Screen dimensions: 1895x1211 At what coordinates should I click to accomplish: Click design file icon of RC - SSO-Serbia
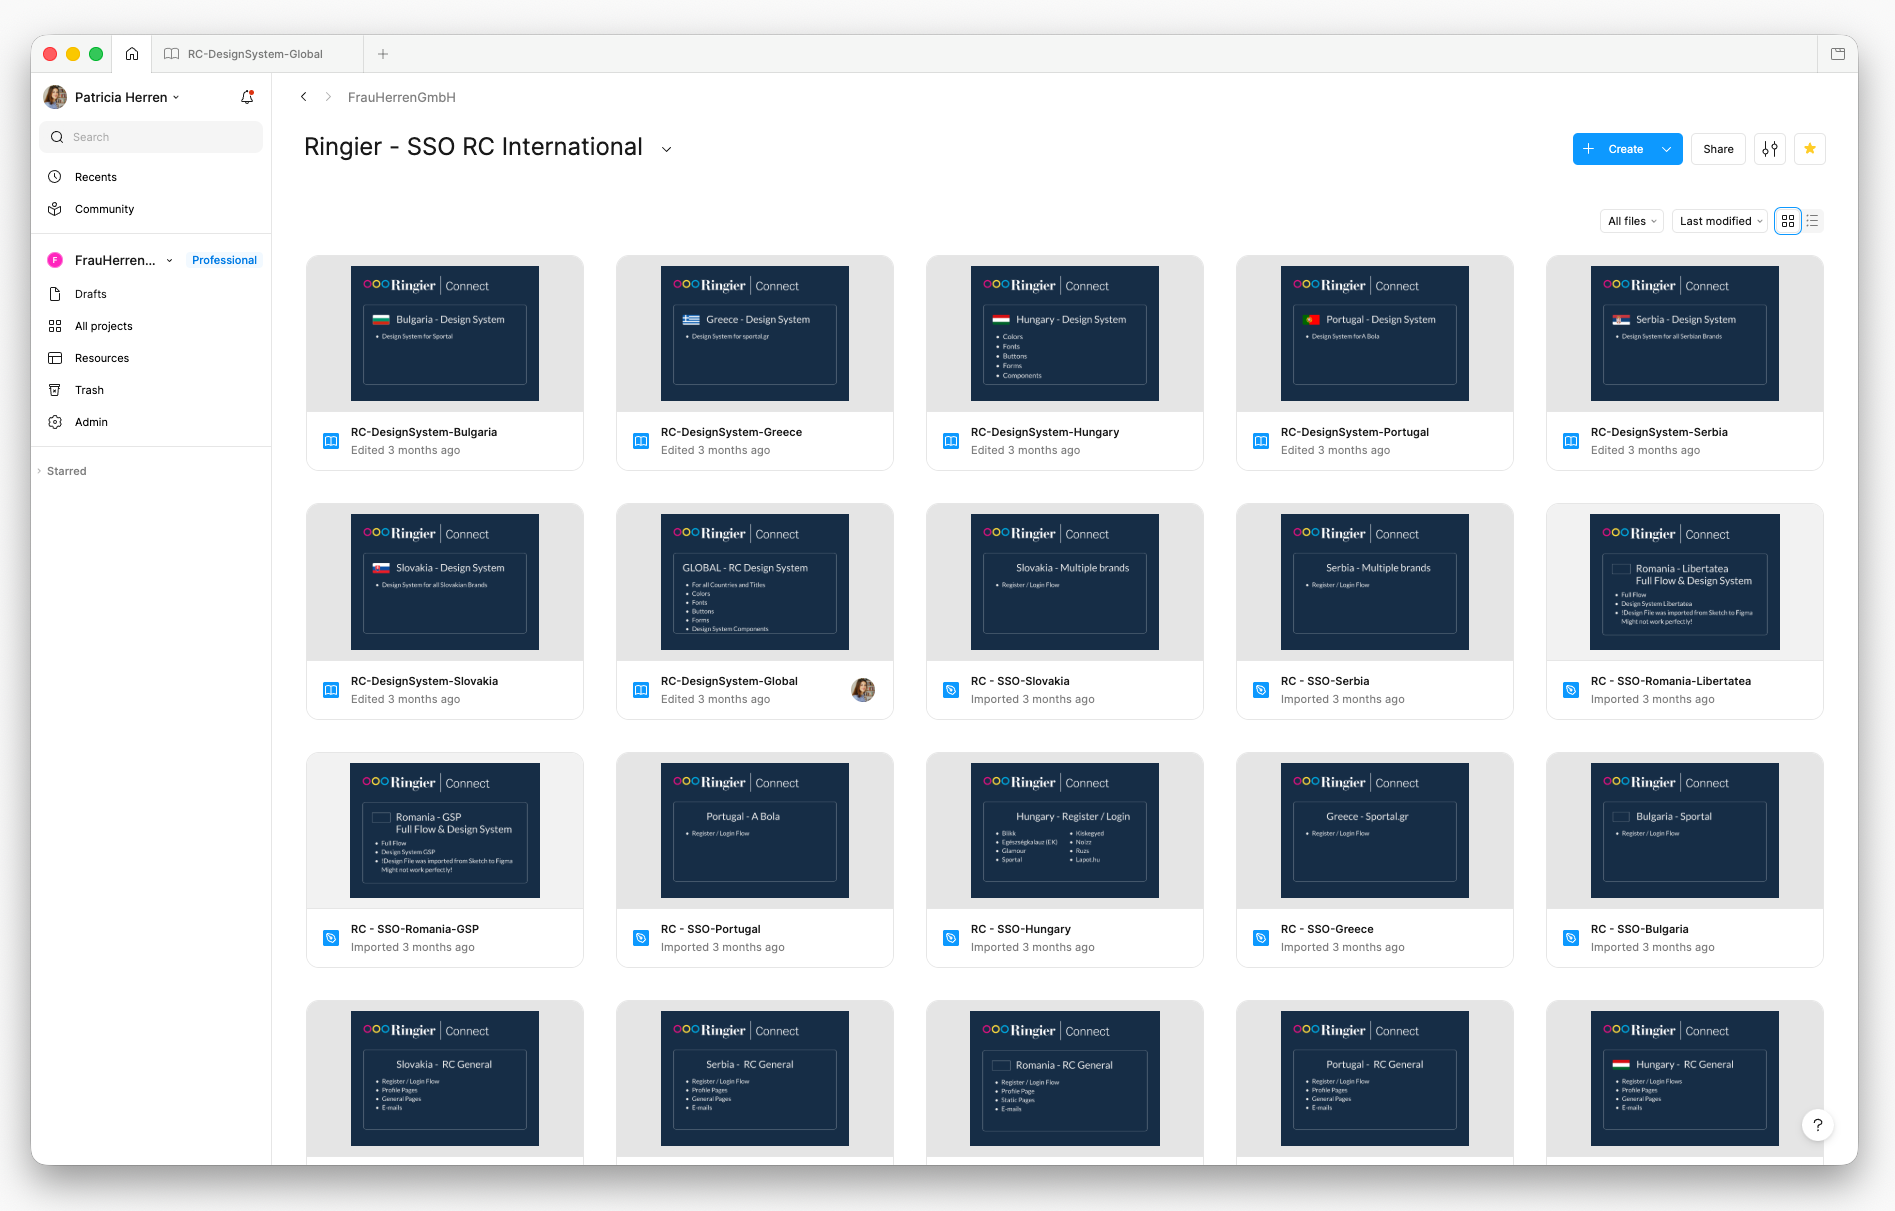click(1261, 690)
